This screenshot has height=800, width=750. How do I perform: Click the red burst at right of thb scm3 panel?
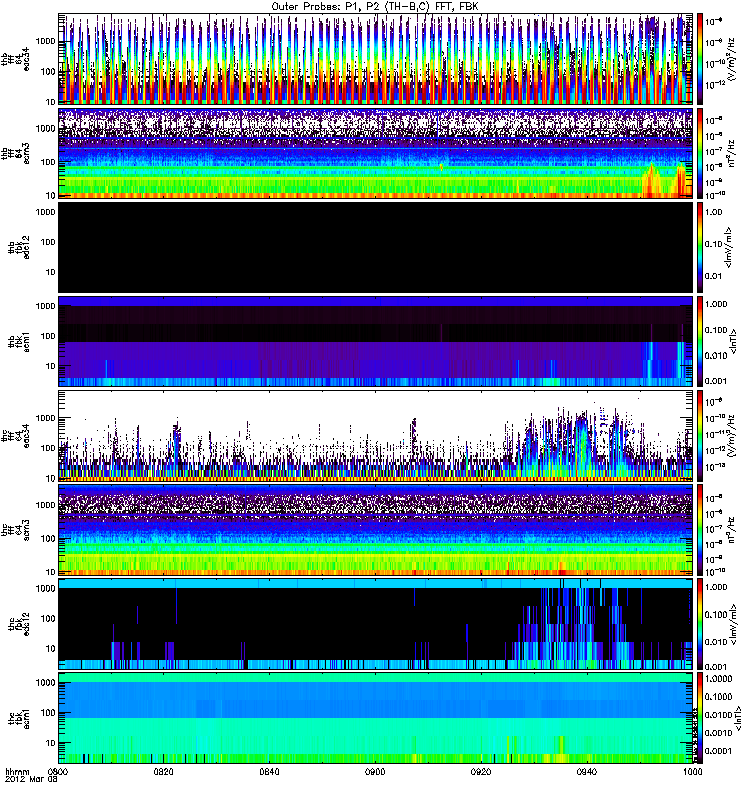[655, 182]
